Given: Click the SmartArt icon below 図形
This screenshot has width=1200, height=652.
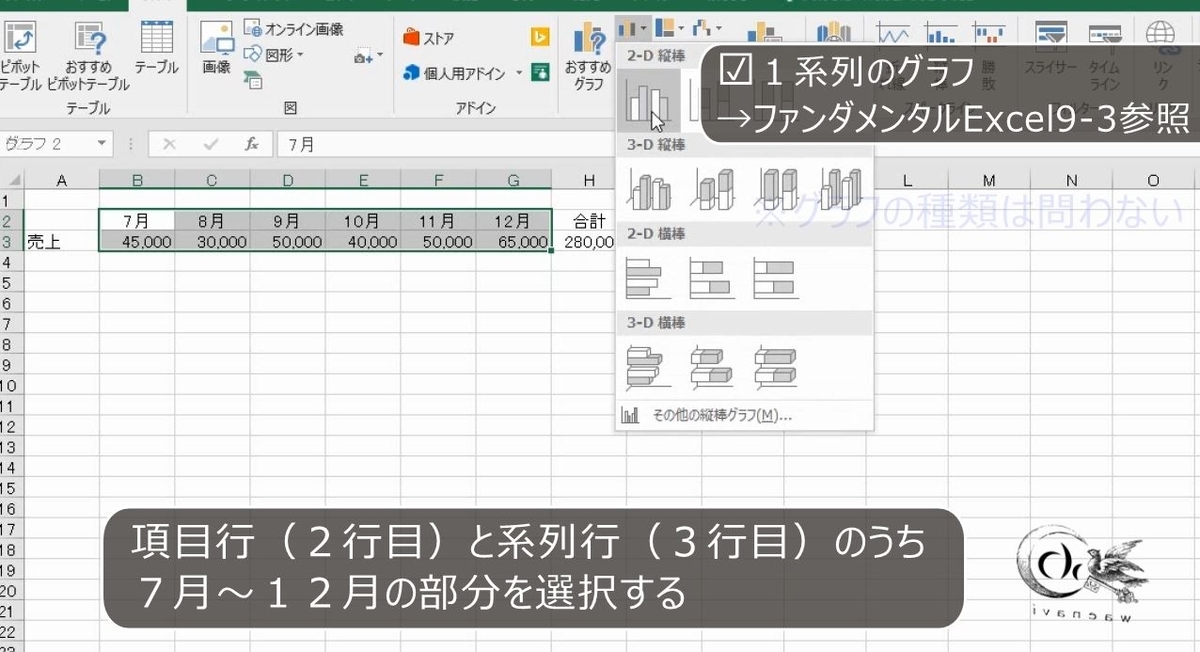Looking at the screenshot, I should 253,81.
